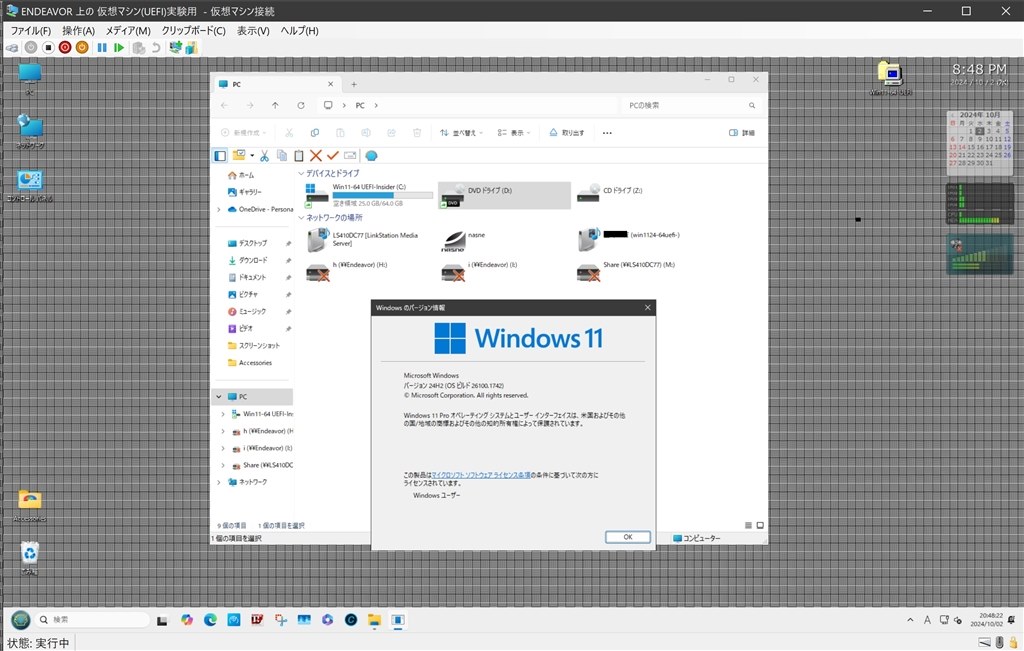Screen dimensions: 1024x651
Task: Click the Start button on guest taskbar
Action: [x=21, y=620]
